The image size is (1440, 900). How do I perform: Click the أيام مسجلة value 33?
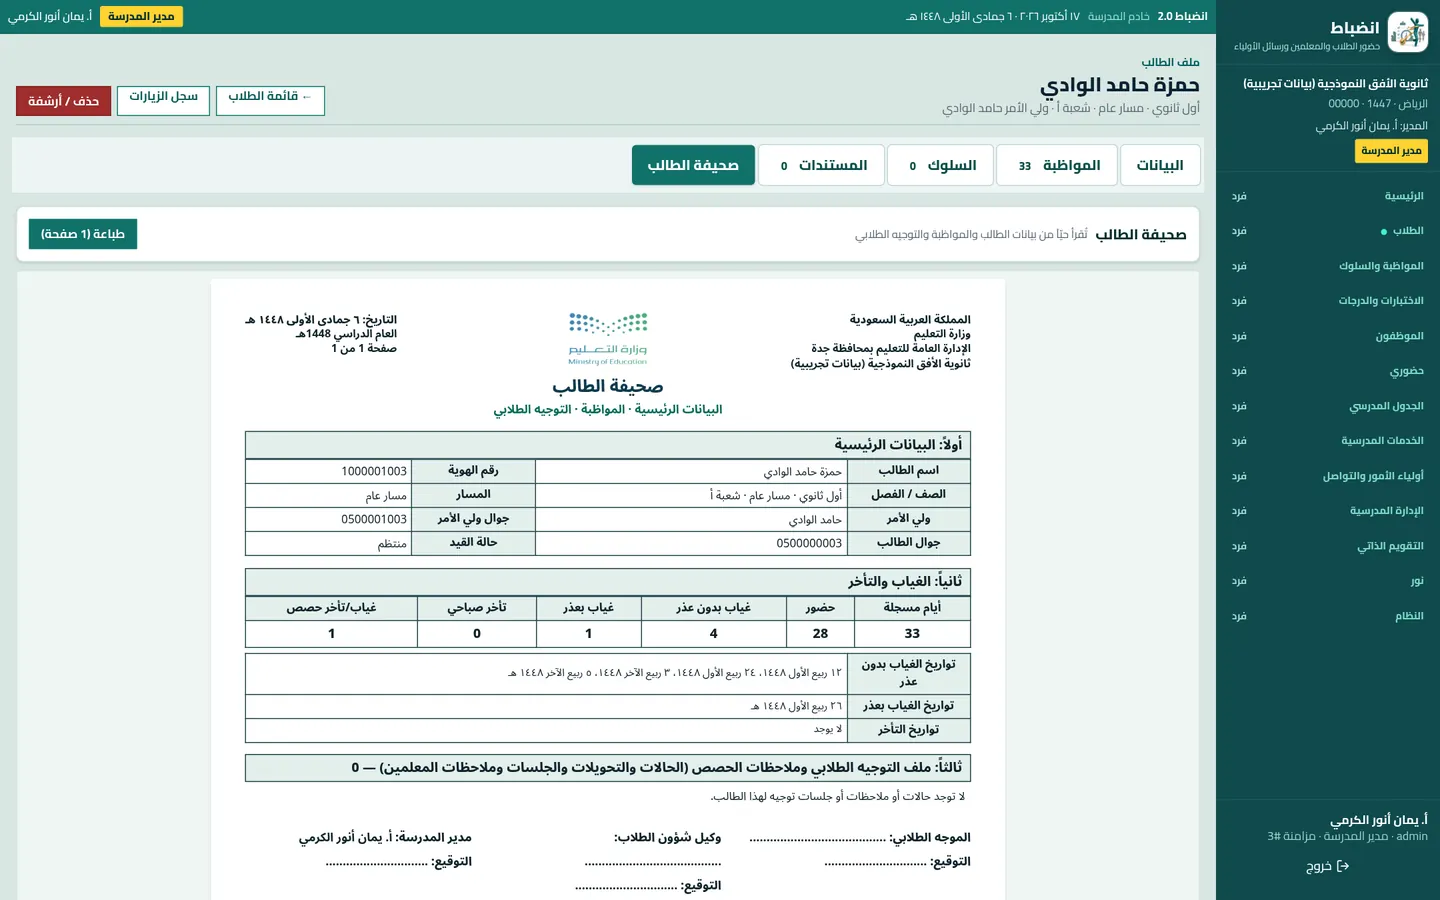[912, 633]
